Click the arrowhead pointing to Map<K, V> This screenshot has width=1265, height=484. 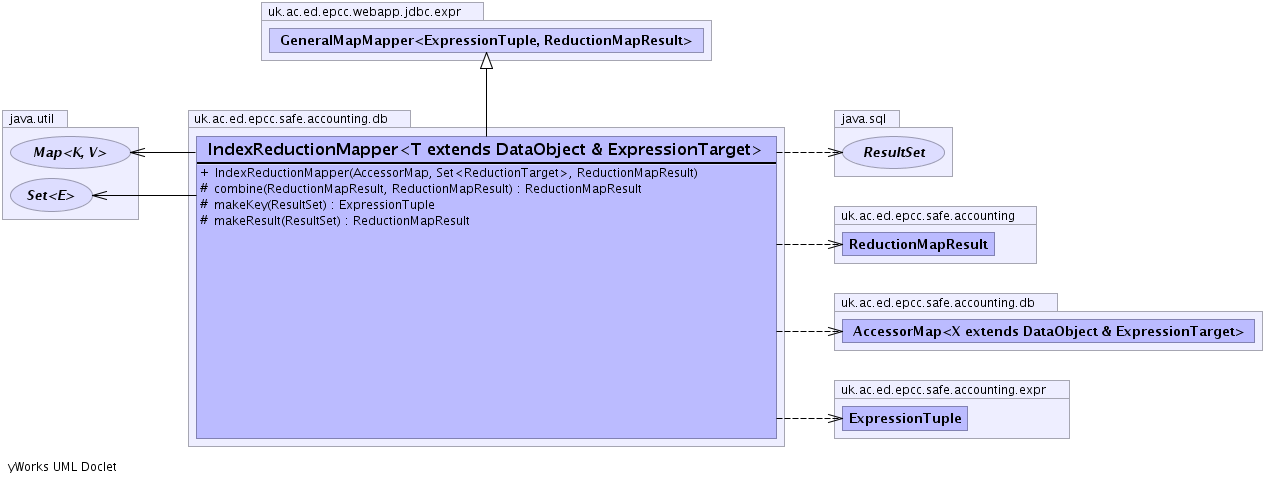point(139,153)
